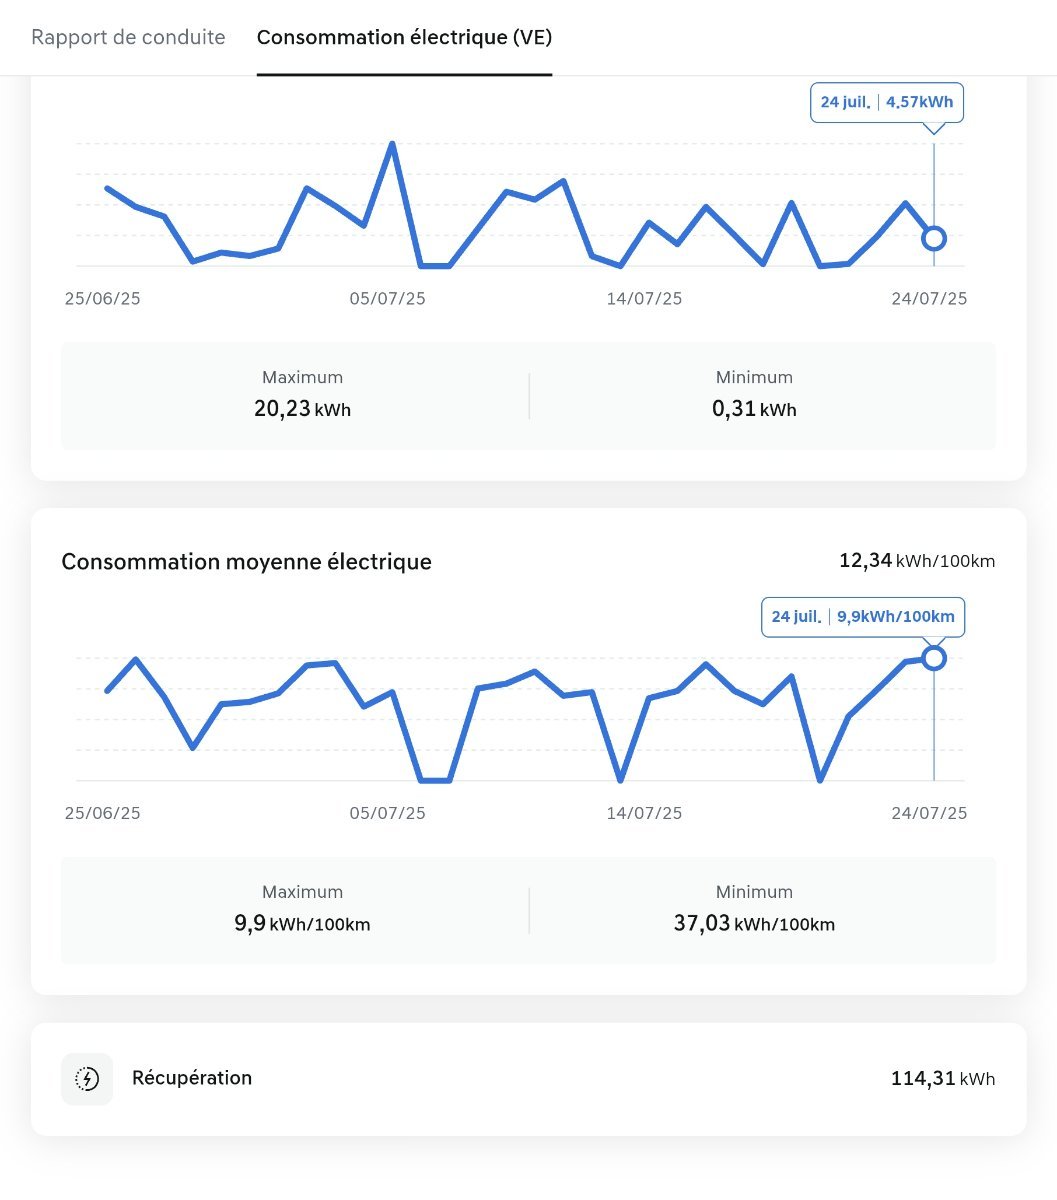Image resolution: width=1057 pixels, height=1200 pixels.
Task: Click the 114,31 kWh recuperation value
Action: coord(943,1079)
